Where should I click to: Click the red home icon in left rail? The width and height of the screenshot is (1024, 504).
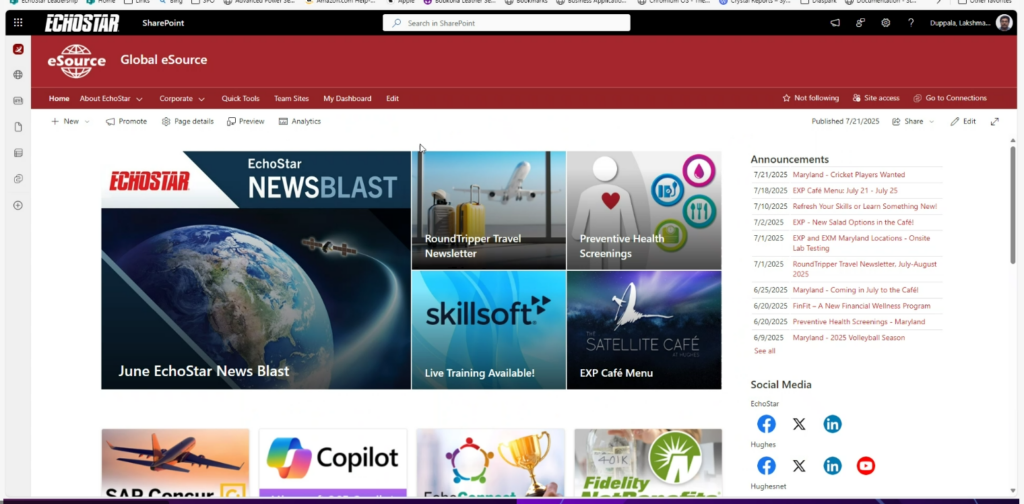tap(18, 49)
